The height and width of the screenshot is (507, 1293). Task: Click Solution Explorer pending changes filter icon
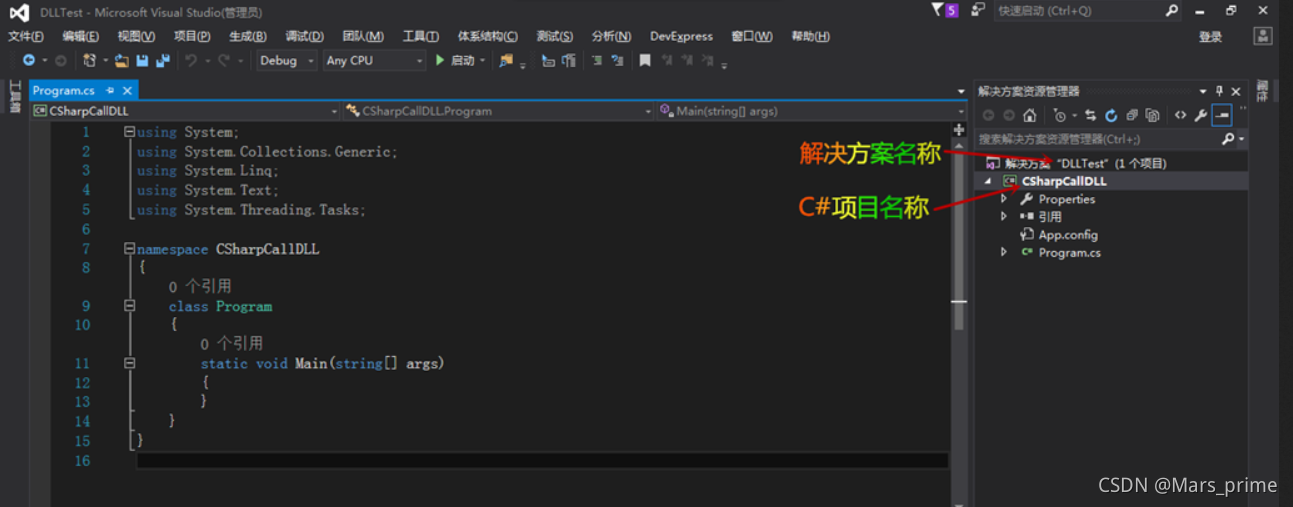point(1061,115)
